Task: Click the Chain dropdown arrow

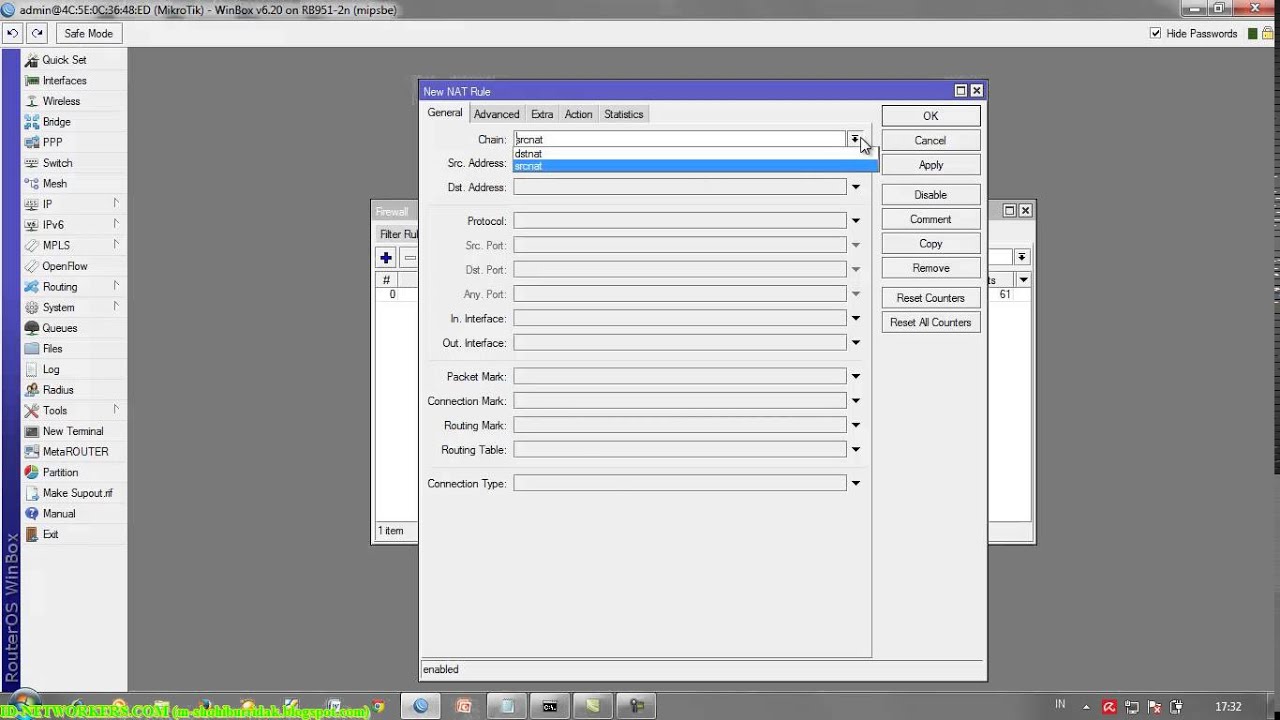Action: [855, 139]
